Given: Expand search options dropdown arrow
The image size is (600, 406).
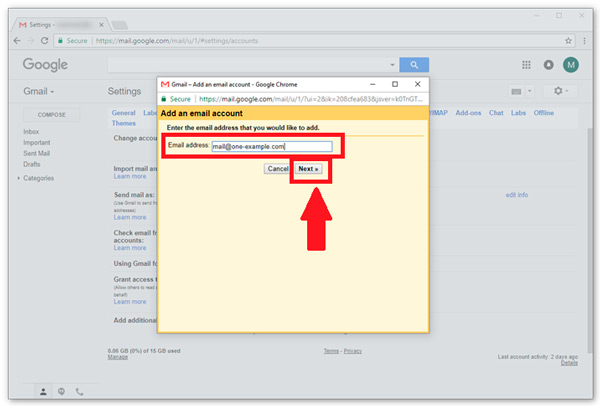Looking at the screenshot, I should [x=392, y=65].
